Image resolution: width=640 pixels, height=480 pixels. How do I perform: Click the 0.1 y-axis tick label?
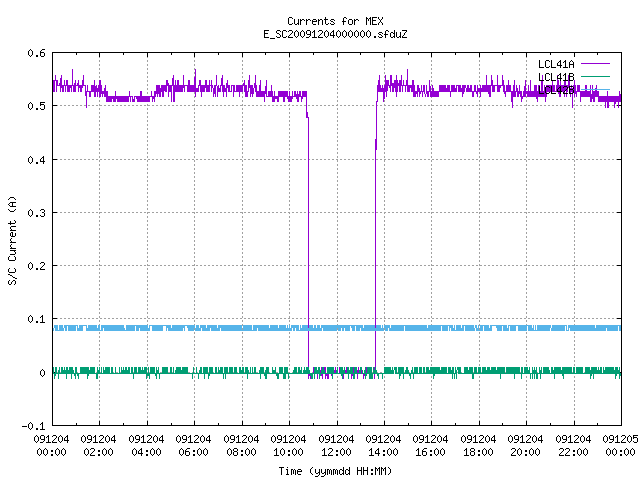(36, 319)
